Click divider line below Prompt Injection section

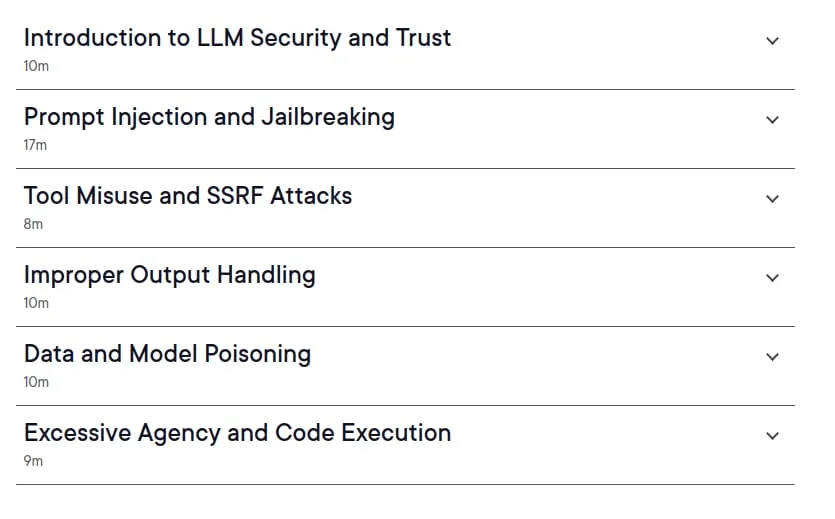click(x=405, y=169)
